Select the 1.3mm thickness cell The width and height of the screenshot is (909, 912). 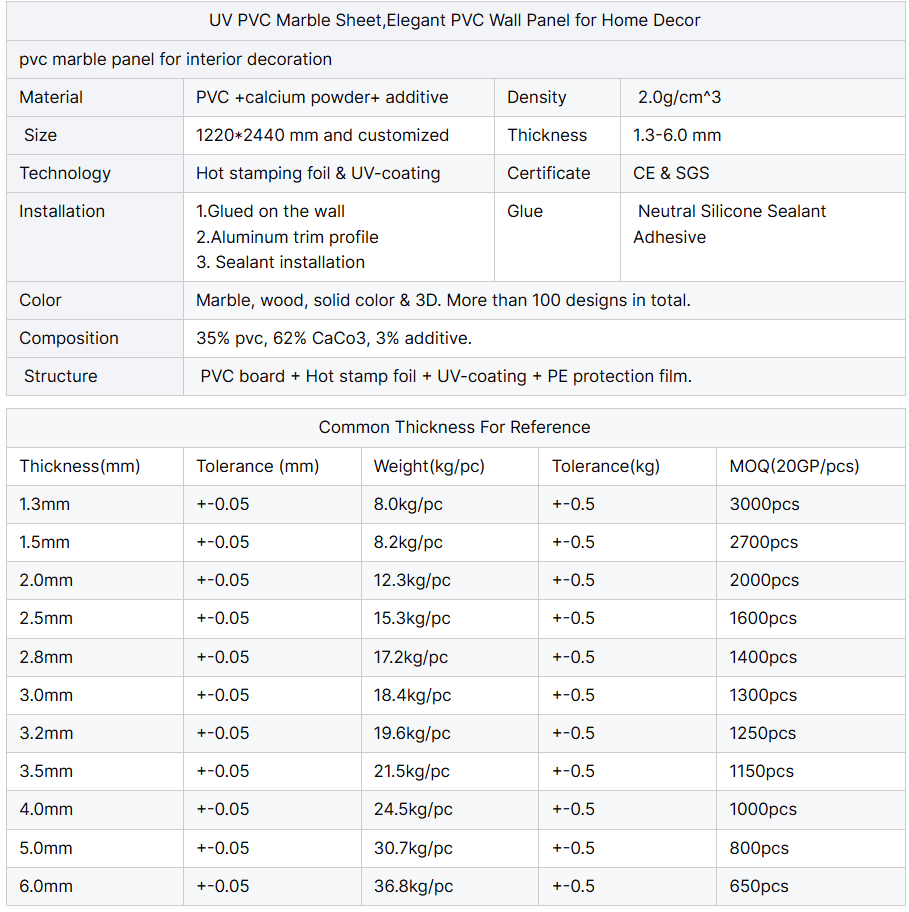click(x=45, y=504)
